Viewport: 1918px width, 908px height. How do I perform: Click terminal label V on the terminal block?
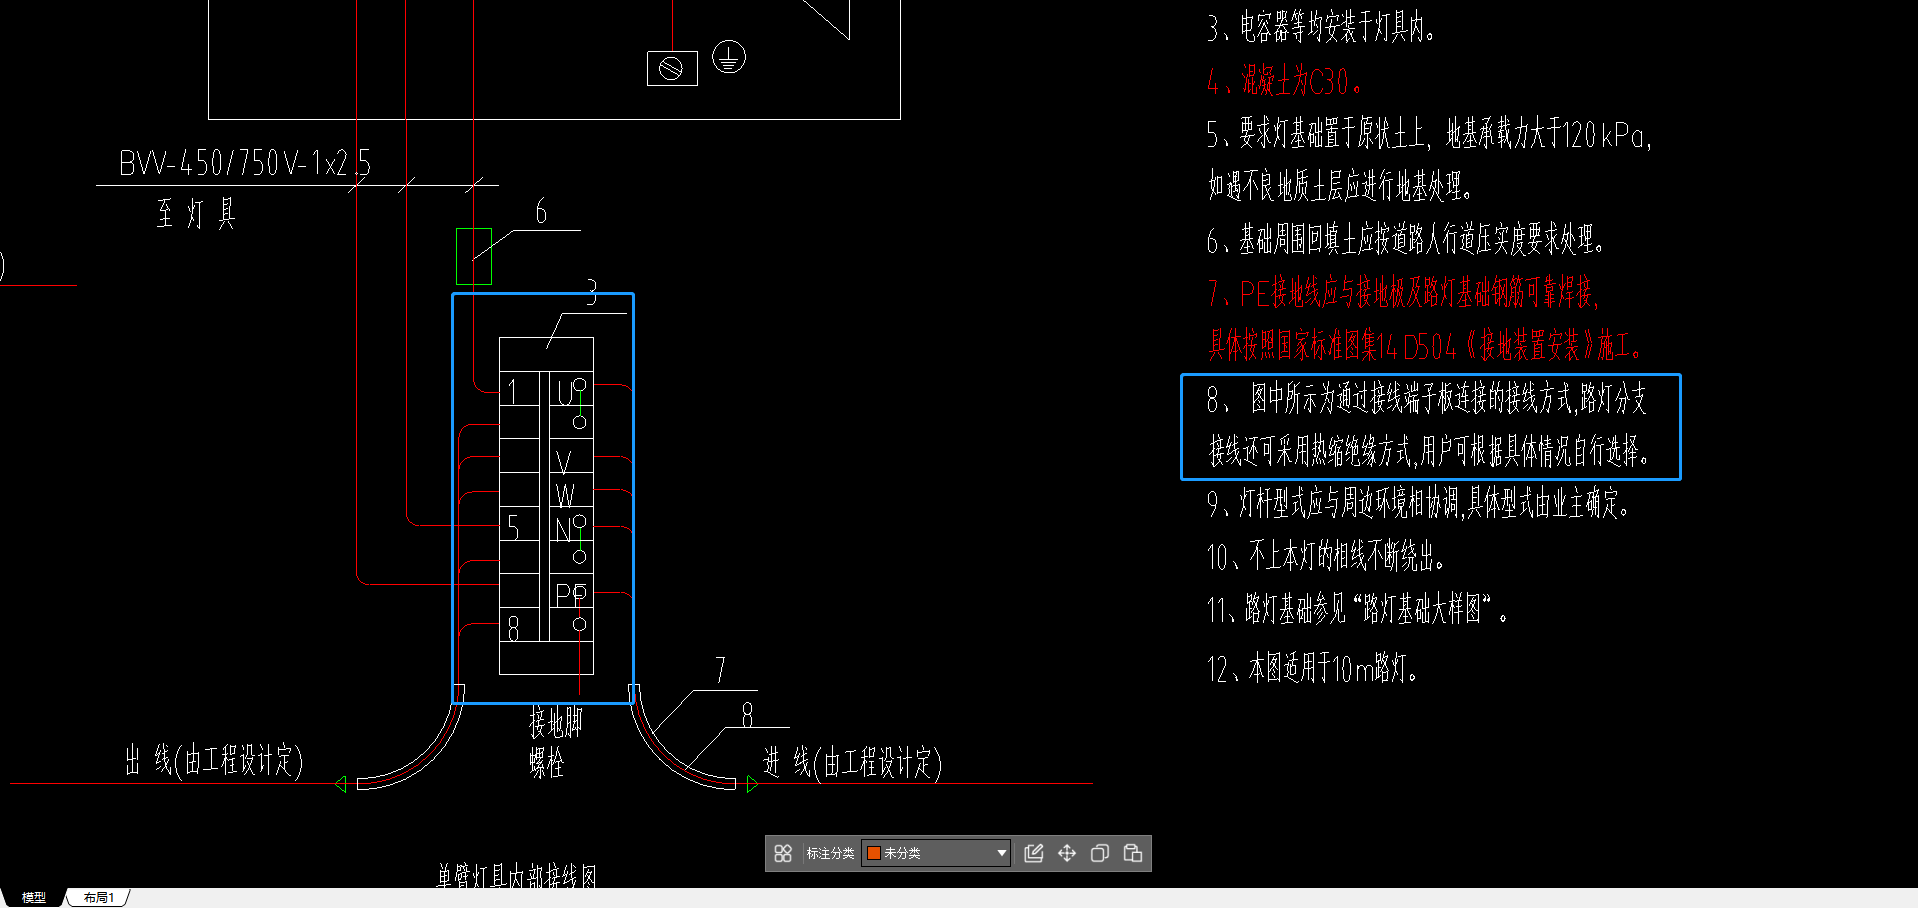(563, 461)
